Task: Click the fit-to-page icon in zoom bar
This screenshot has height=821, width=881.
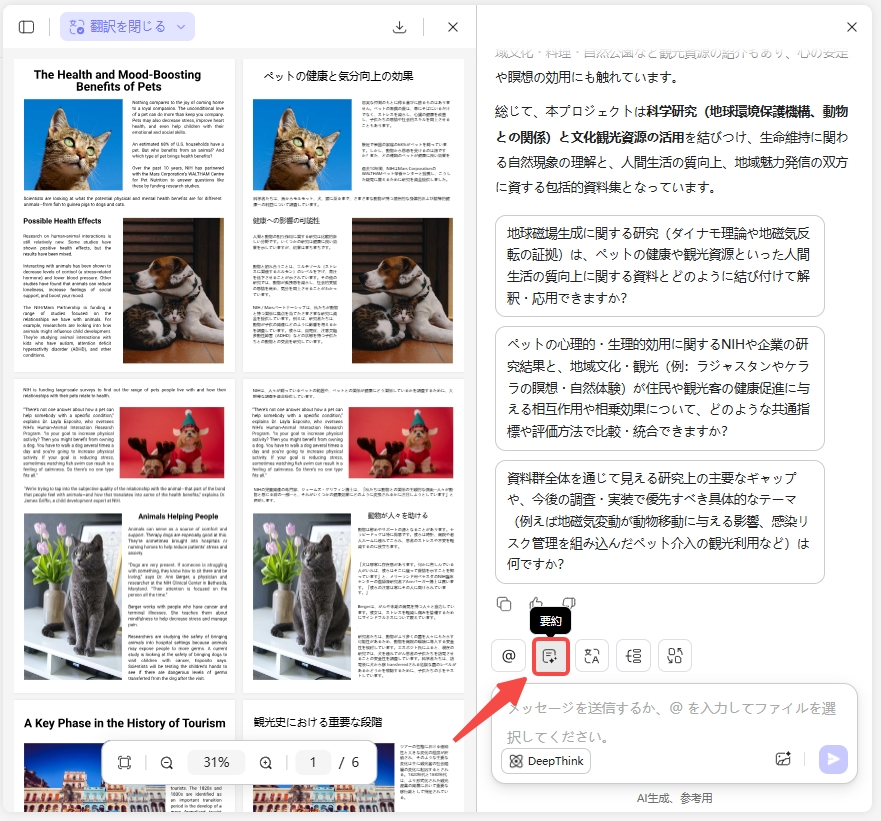Action: click(x=125, y=762)
